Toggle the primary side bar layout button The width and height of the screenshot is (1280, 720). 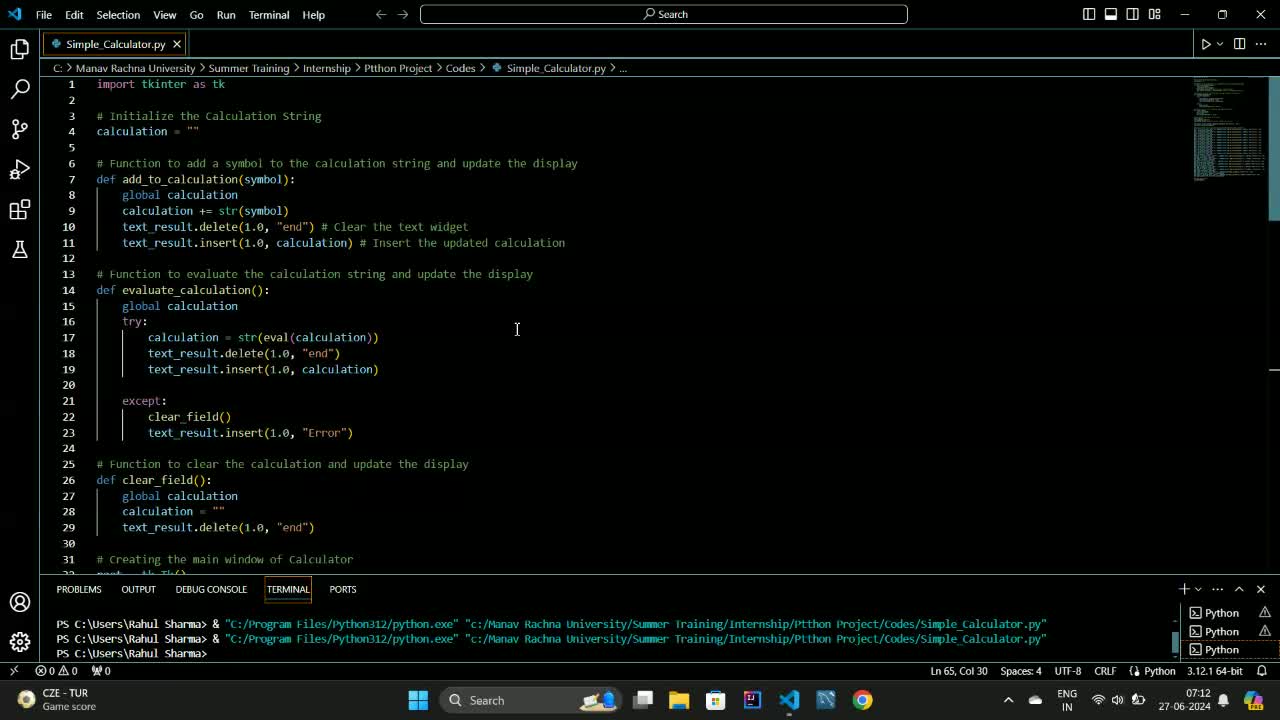(1089, 14)
